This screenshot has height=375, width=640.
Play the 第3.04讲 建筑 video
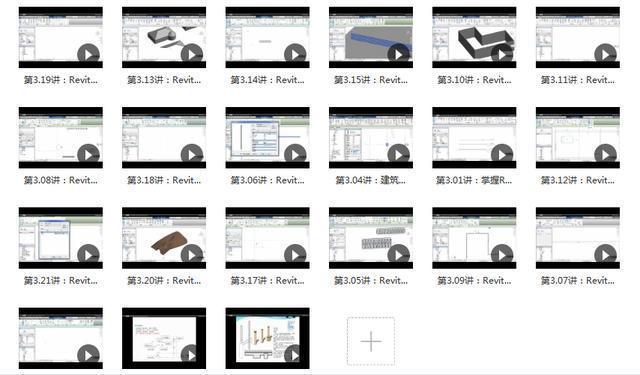(398, 155)
